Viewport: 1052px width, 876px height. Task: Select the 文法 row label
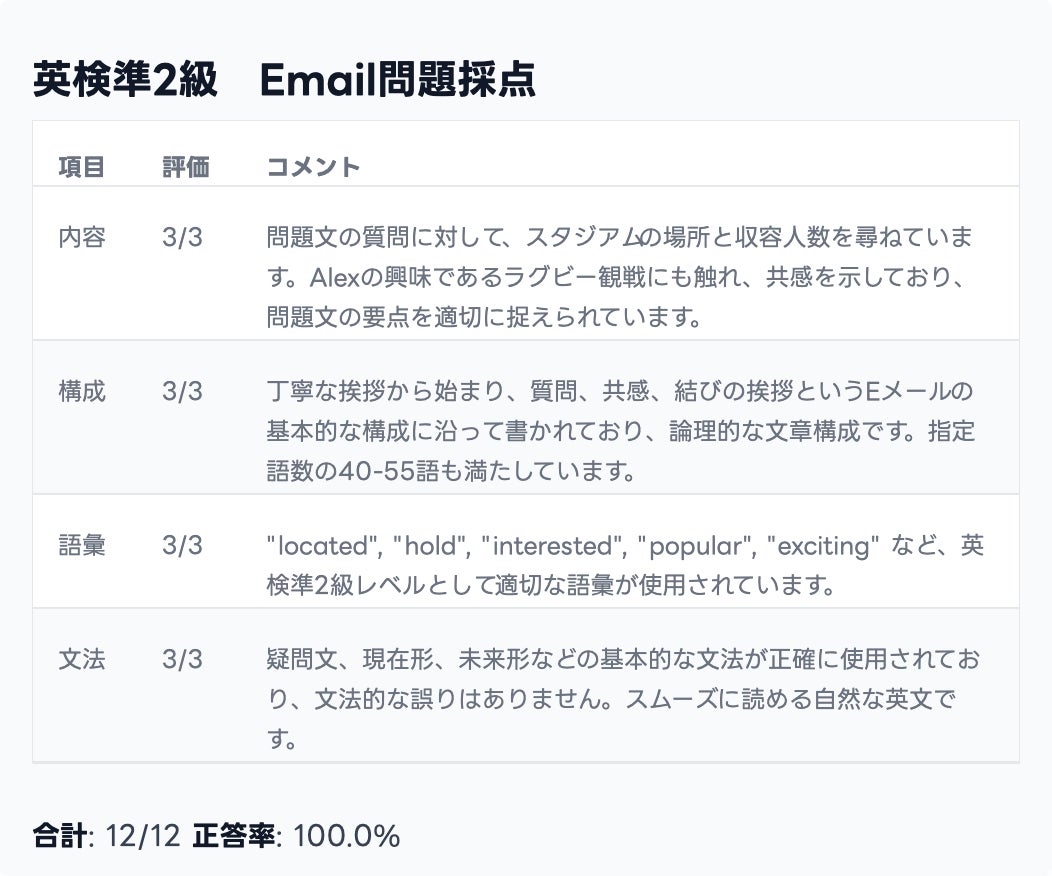81,660
